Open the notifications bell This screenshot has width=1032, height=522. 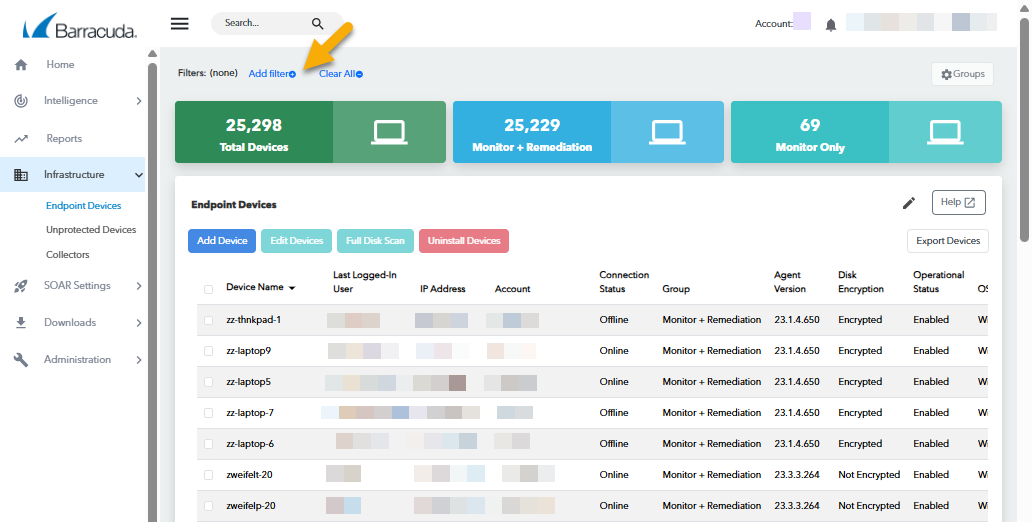(830, 25)
